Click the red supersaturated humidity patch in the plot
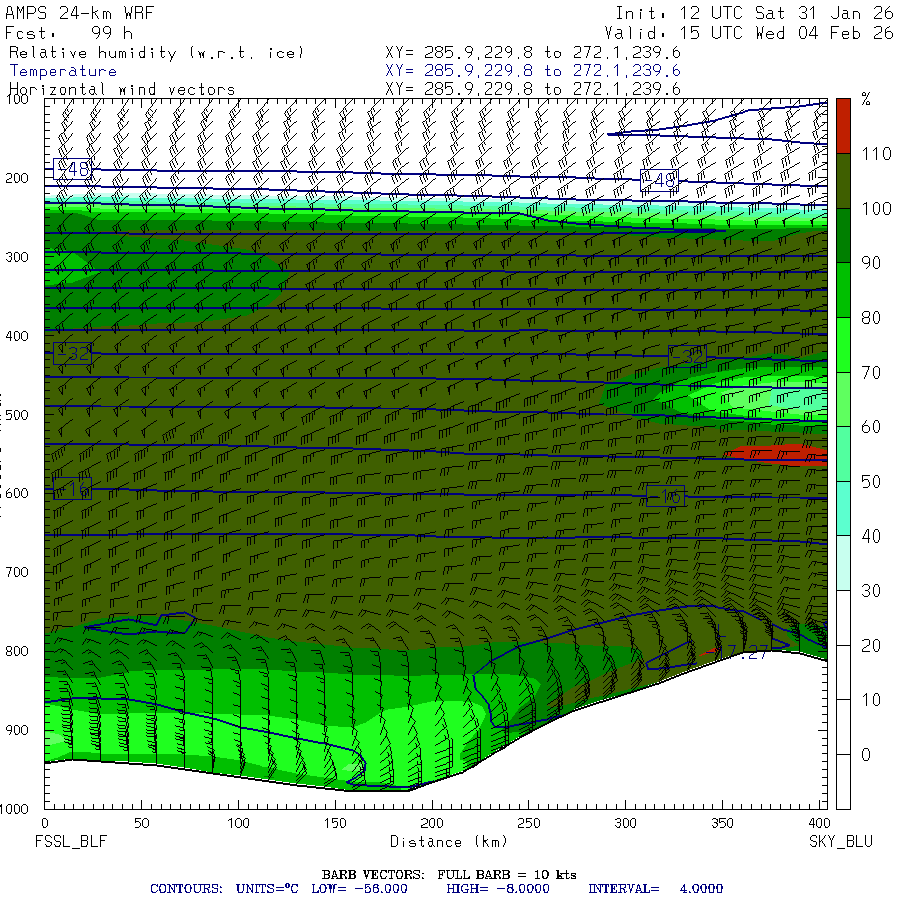 778,453
